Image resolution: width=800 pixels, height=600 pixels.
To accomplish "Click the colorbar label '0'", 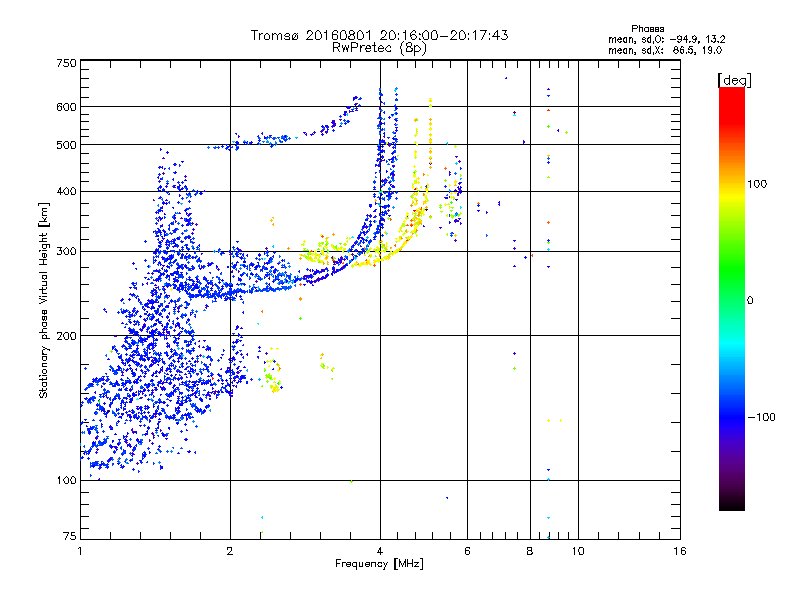I will pos(750,301).
